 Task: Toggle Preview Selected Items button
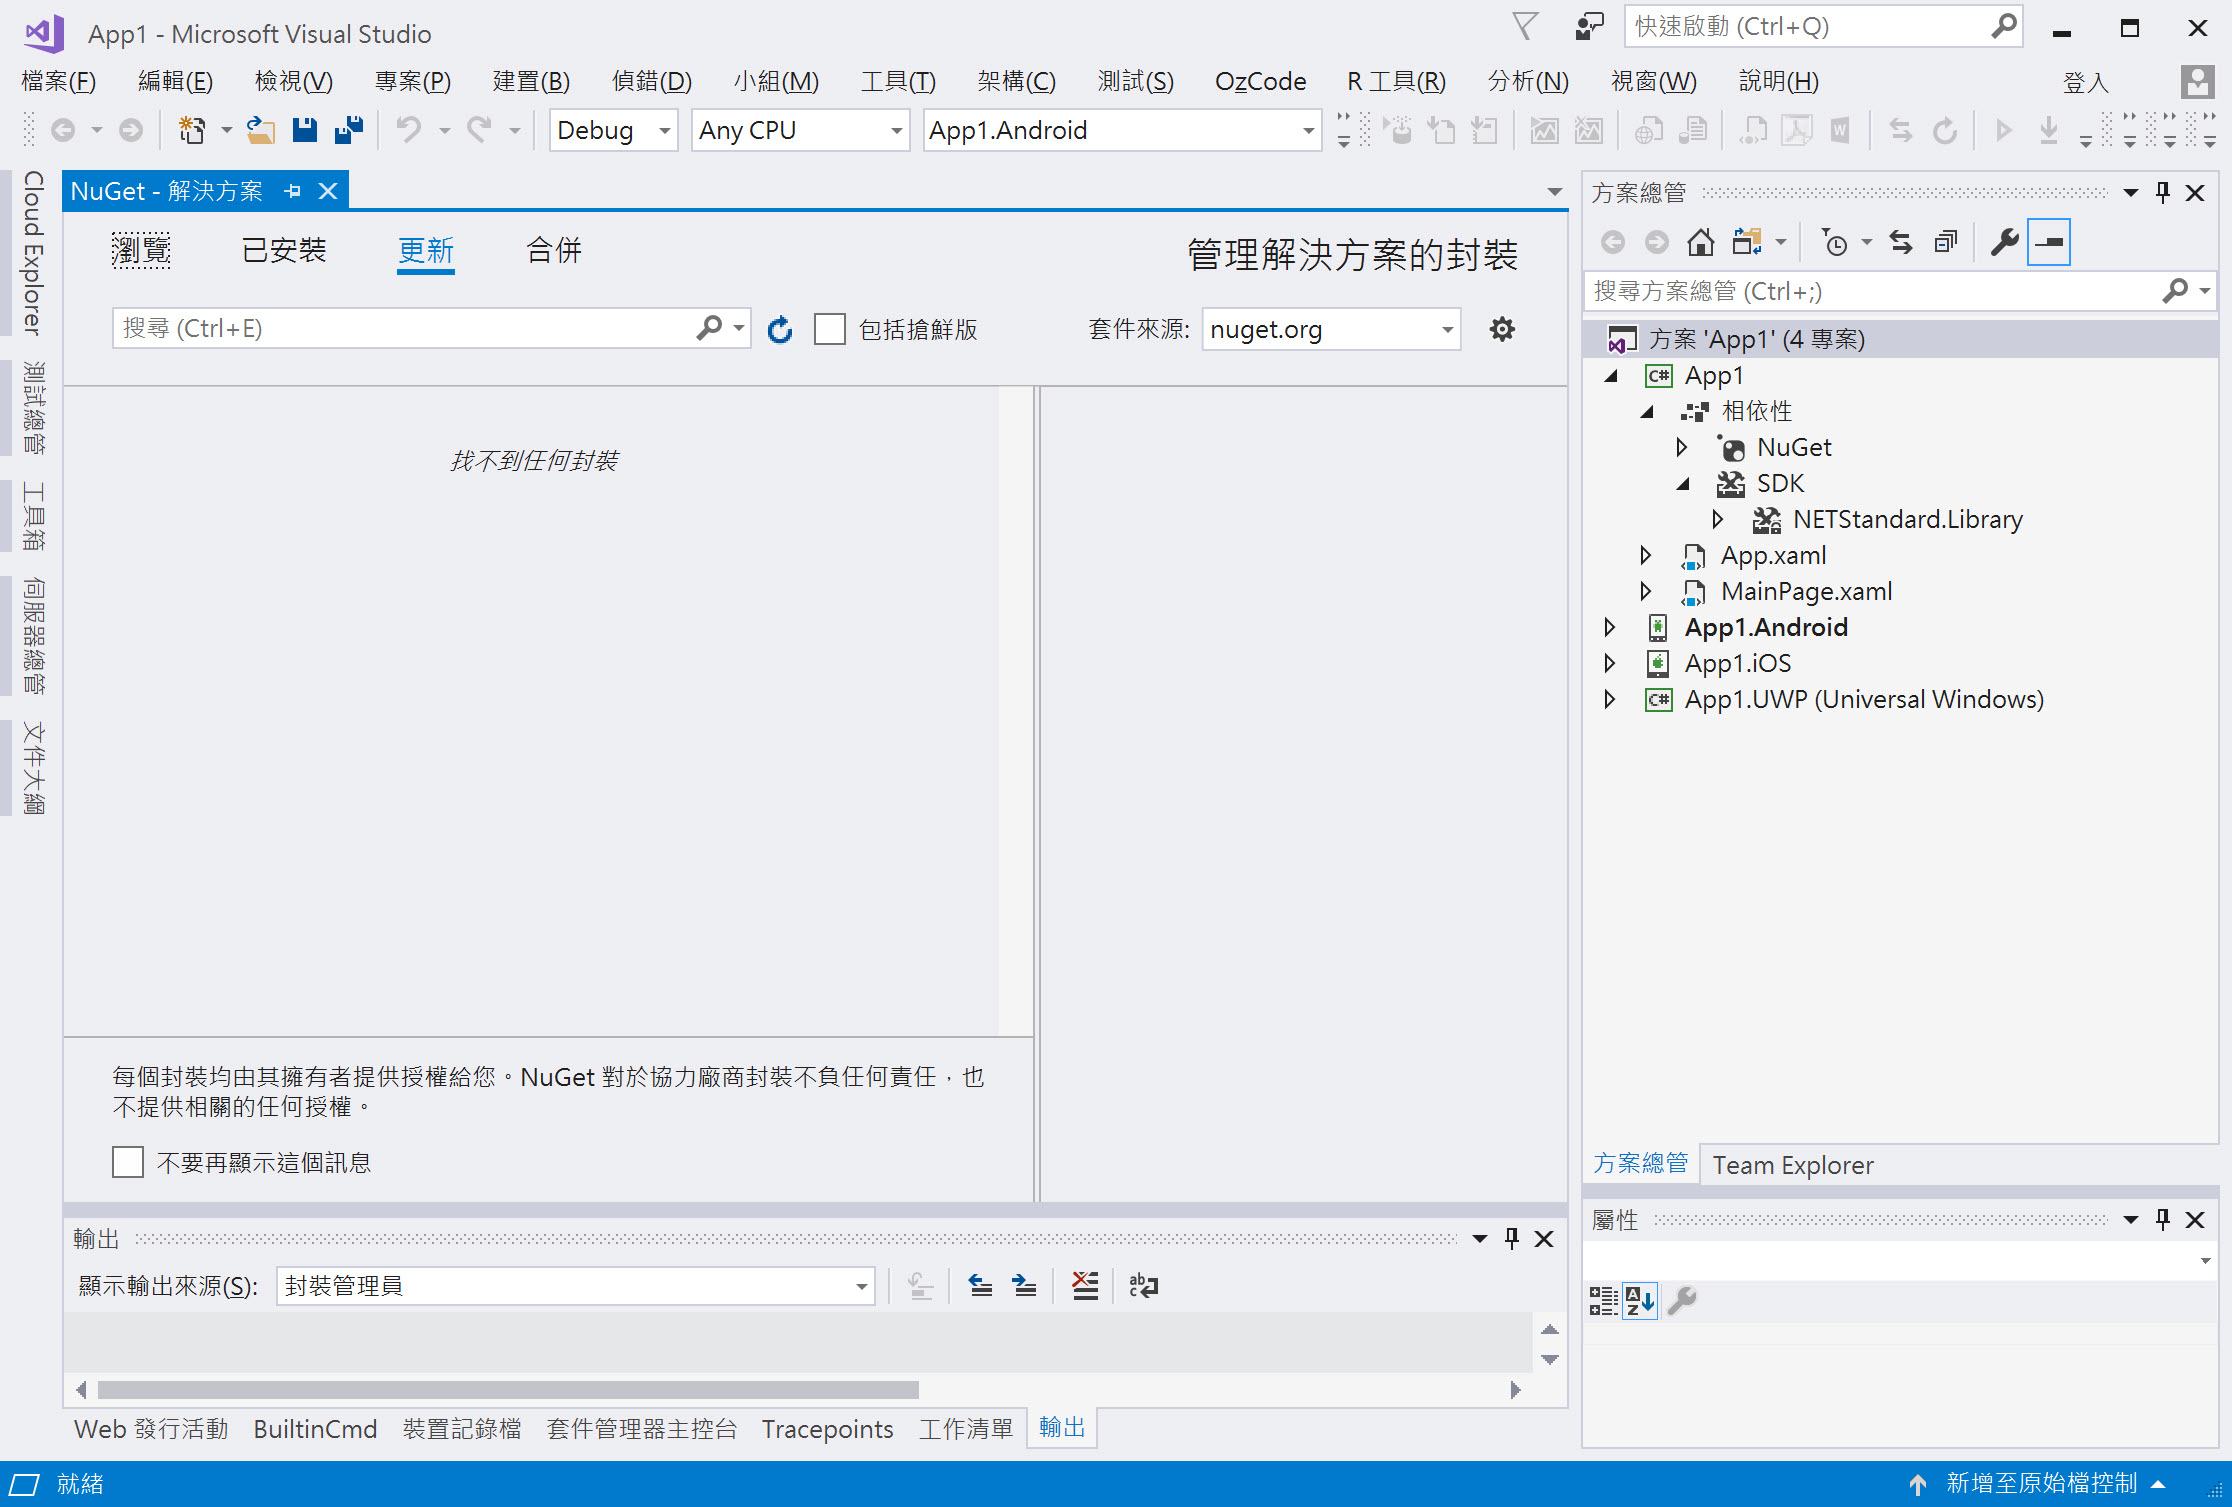coord(2049,242)
